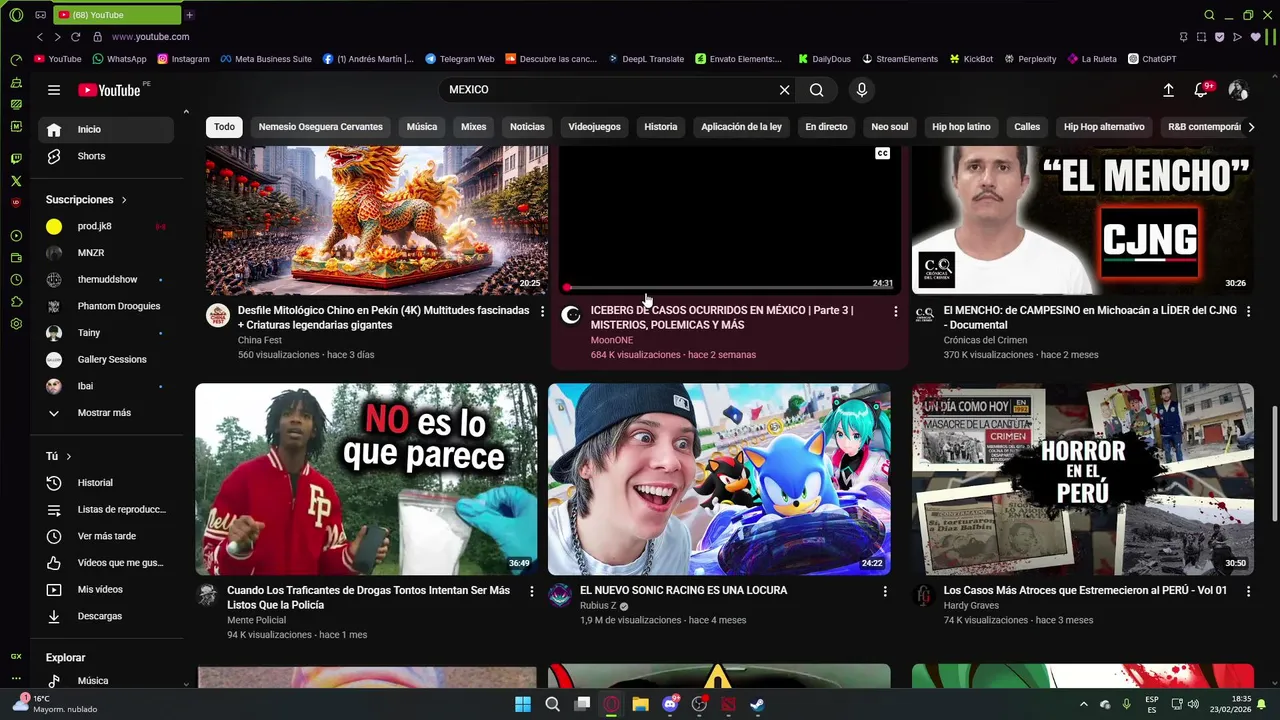
Task: Open the EL MENCHO CJNG thumbnail
Action: (1082, 220)
